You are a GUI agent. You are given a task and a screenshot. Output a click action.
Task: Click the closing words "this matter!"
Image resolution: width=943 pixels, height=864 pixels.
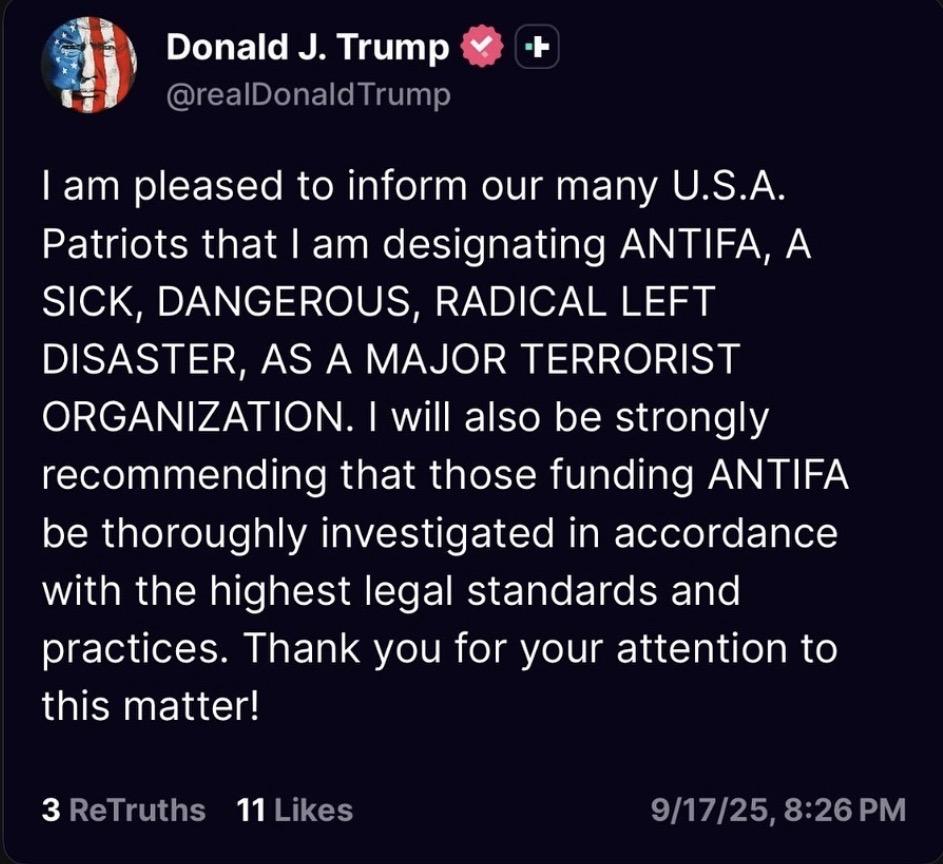pyautogui.click(x=151, y=707)
